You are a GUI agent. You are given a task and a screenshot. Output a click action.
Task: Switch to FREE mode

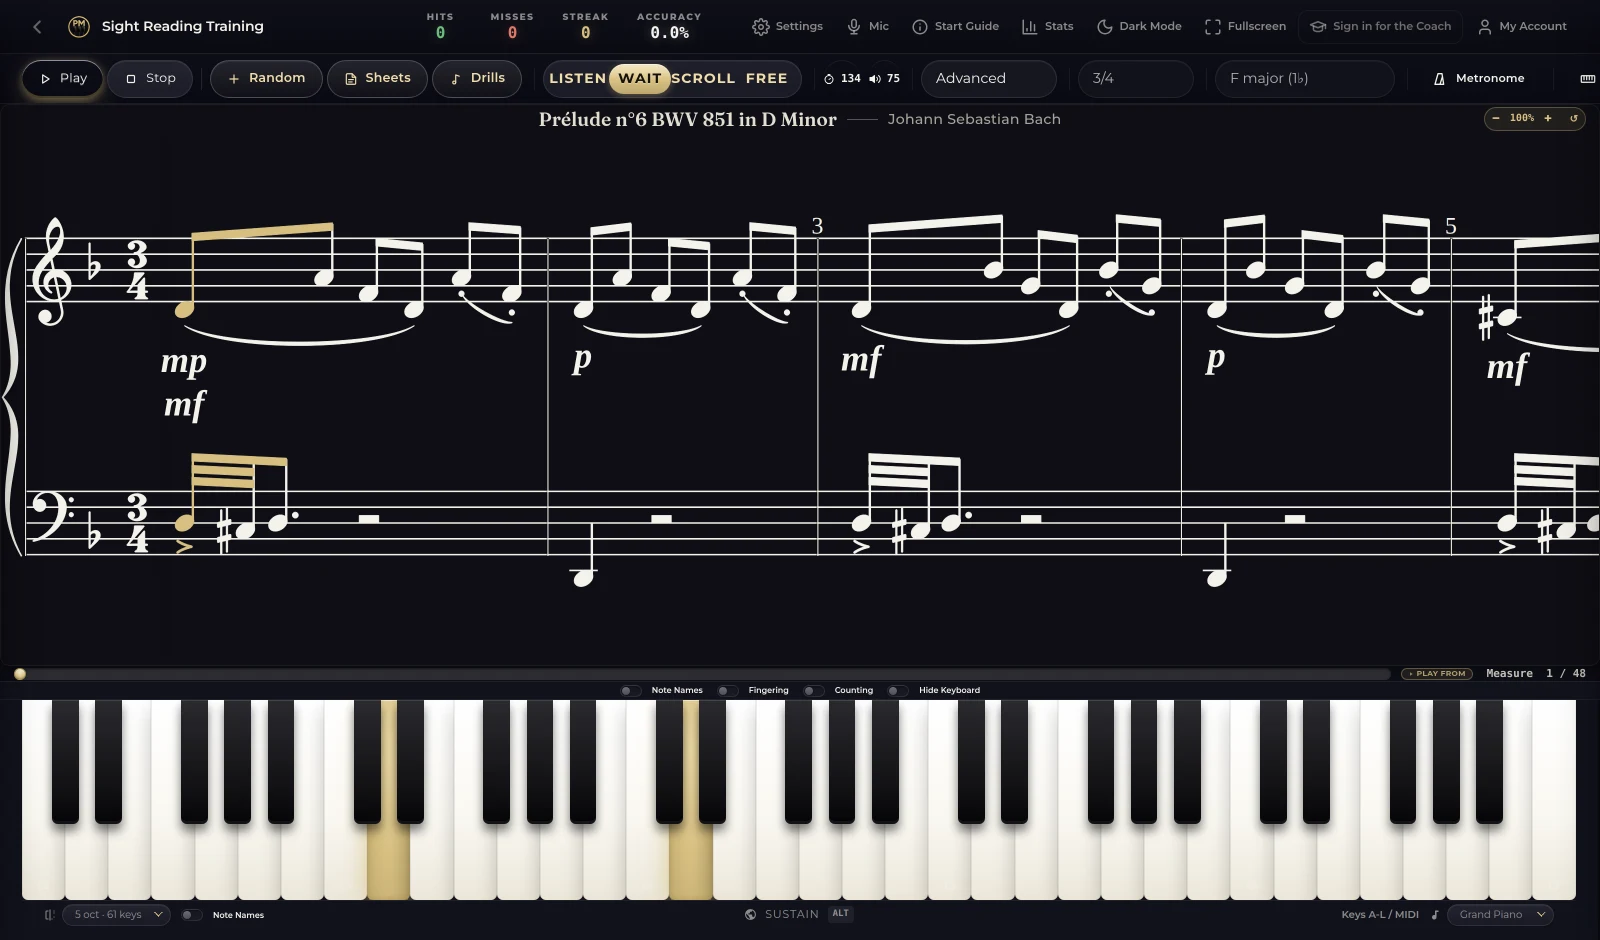(766, 79)
